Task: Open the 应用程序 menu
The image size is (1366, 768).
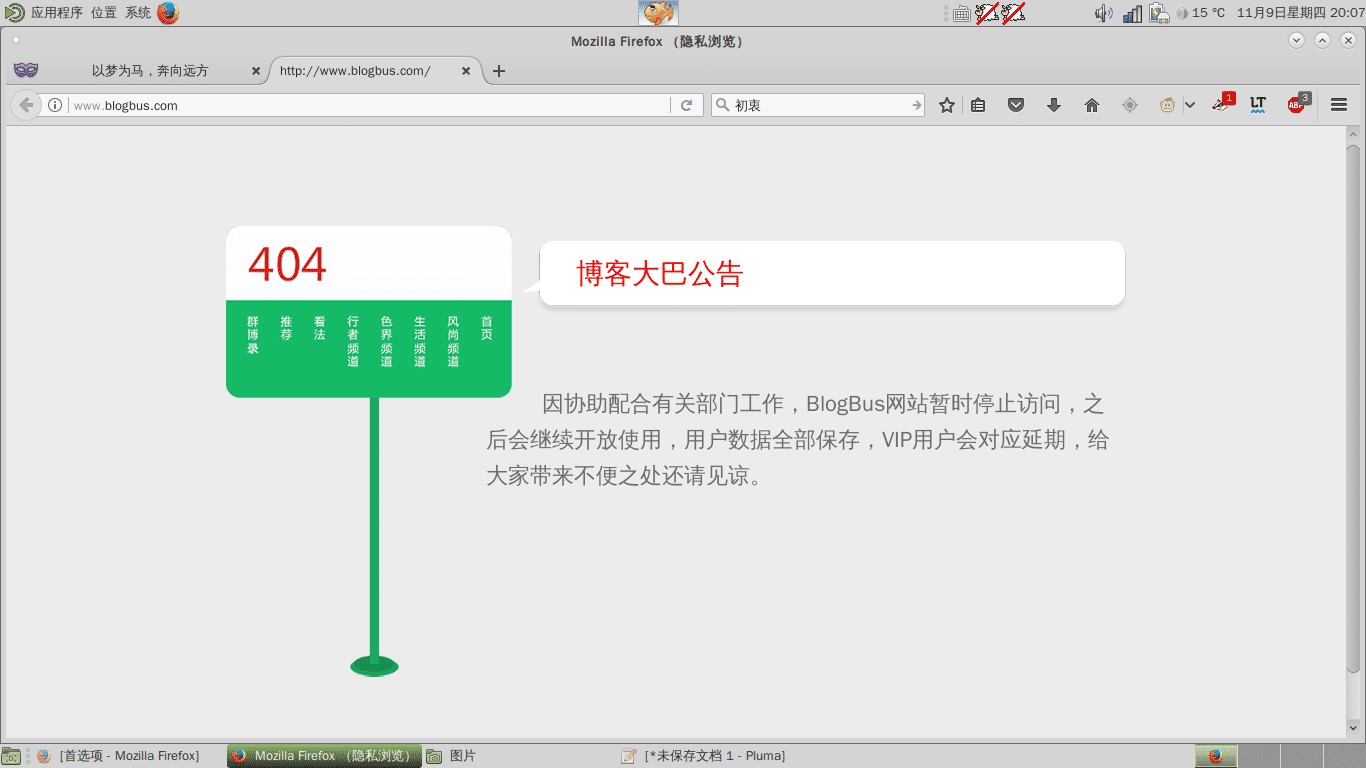Action: (x=57, y=13)
